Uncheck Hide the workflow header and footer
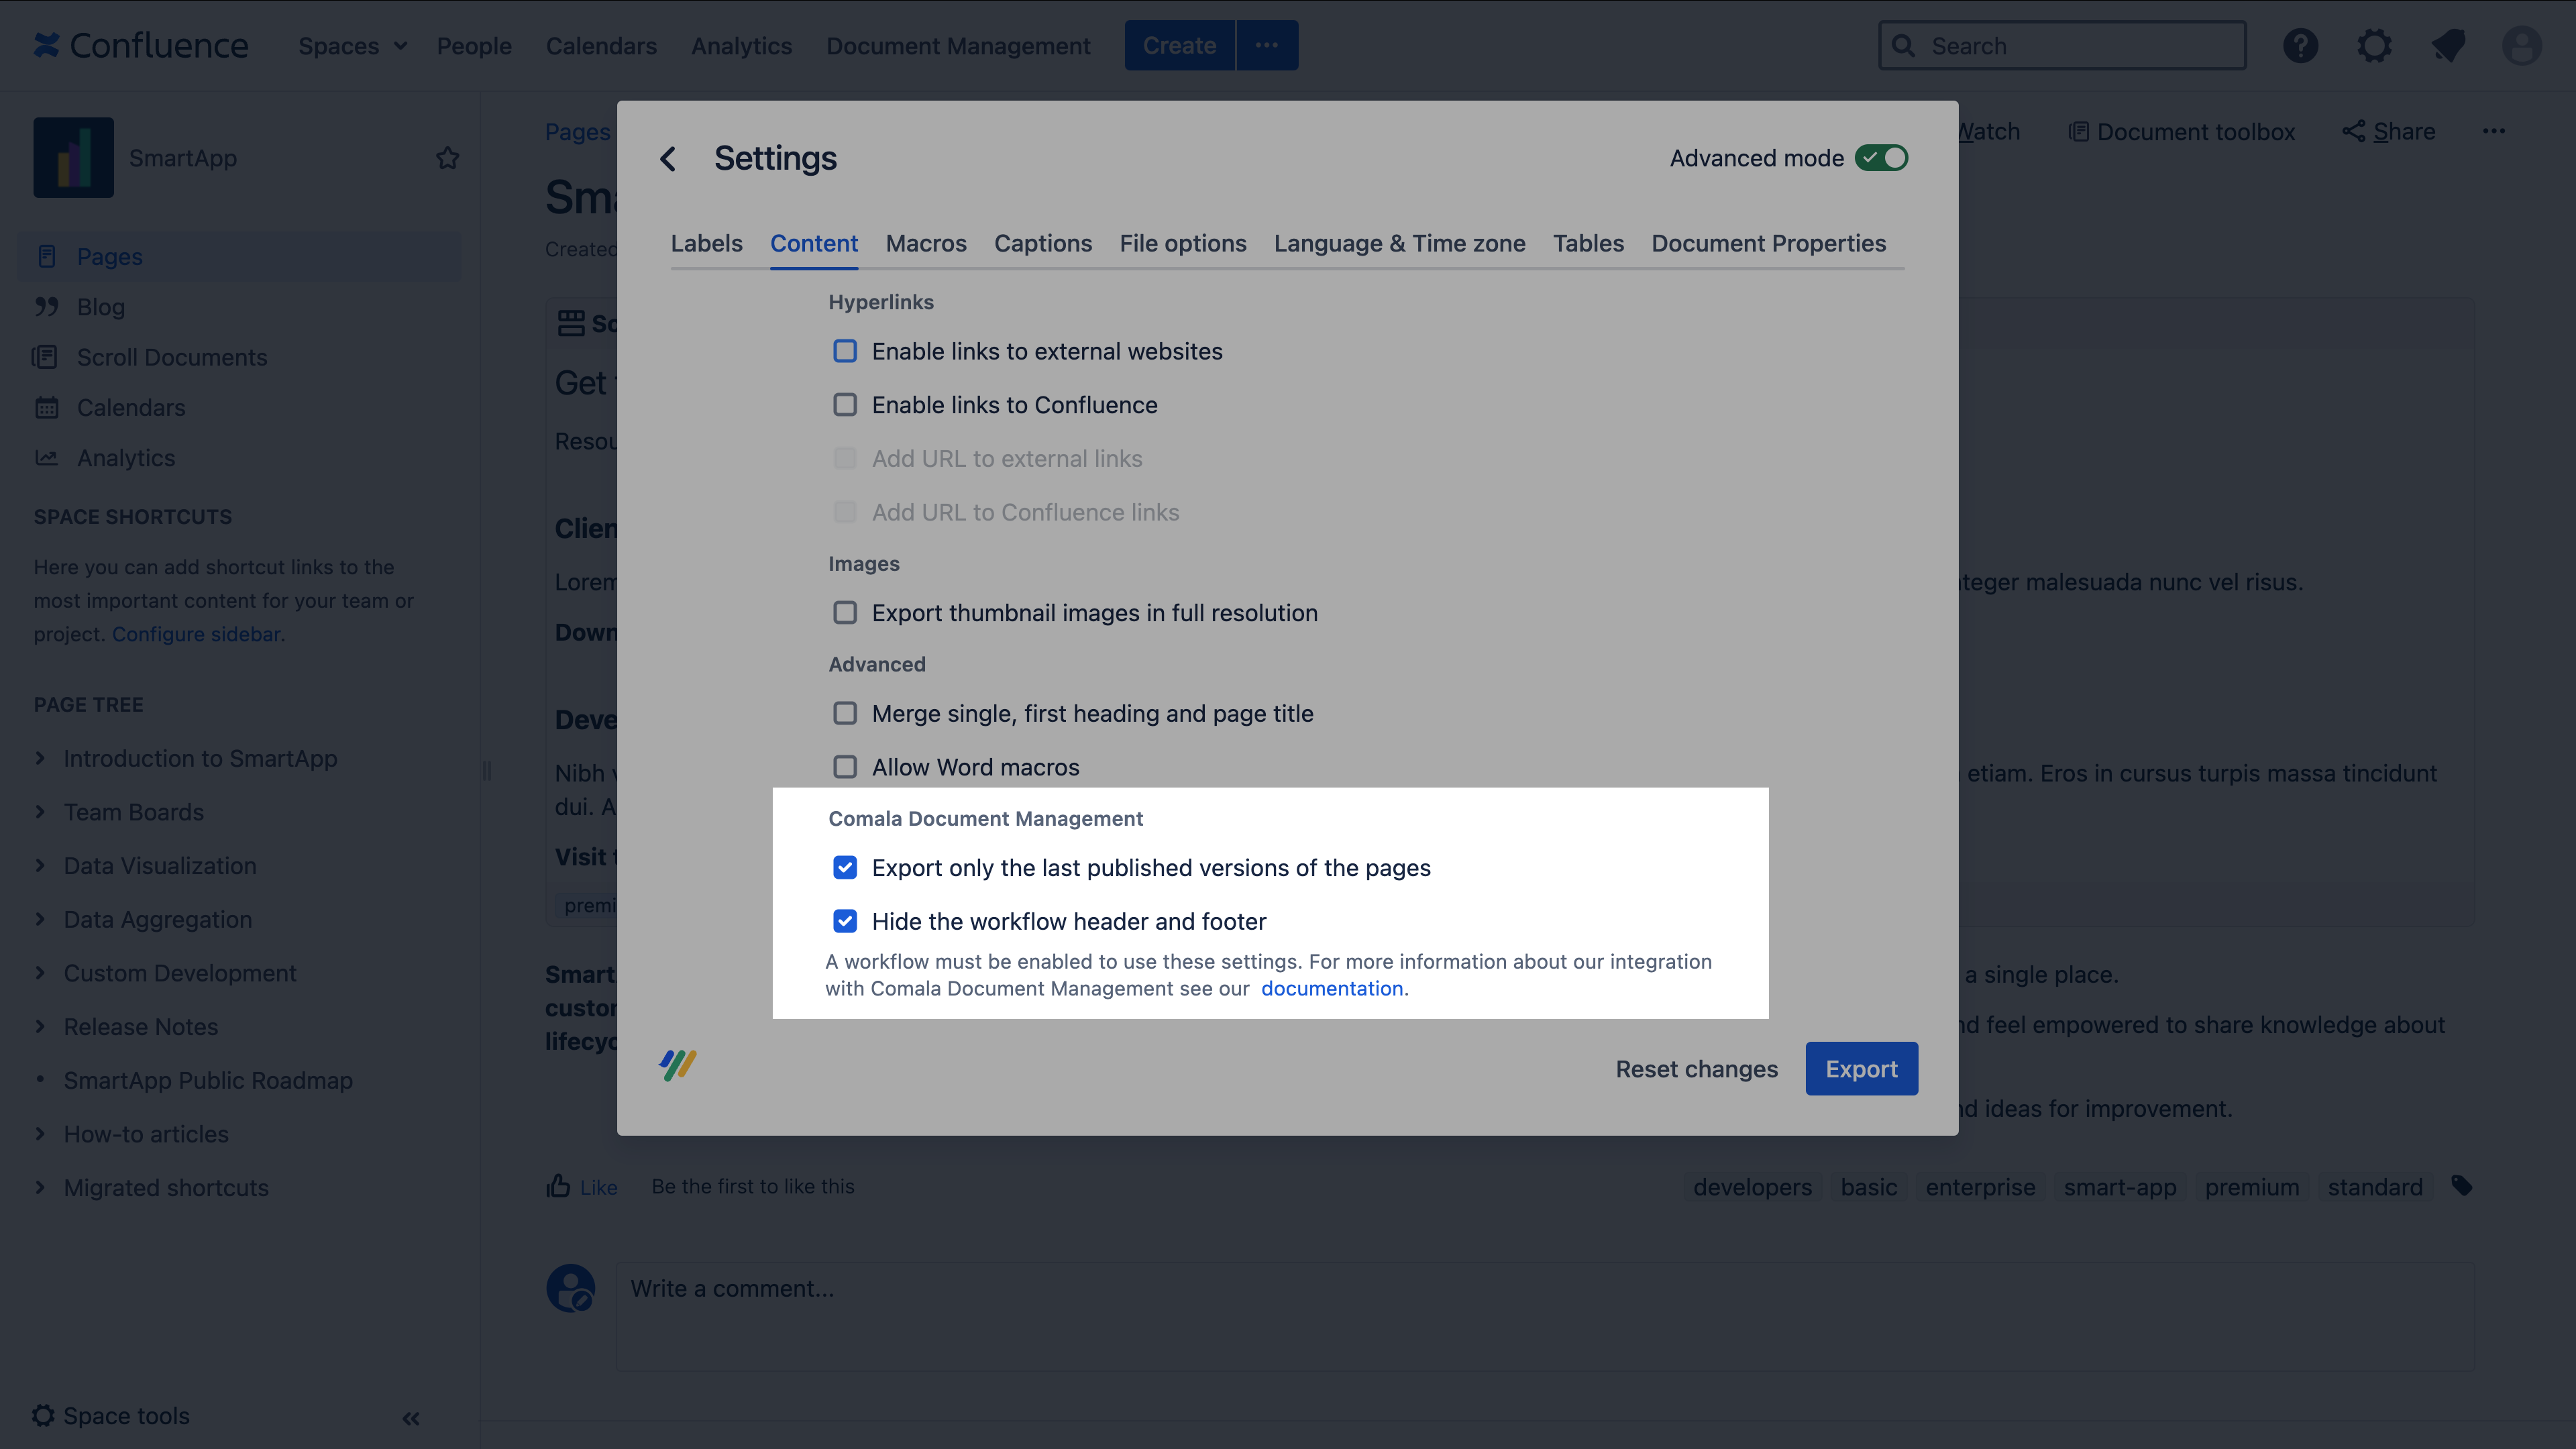2576x1449 pixels. point(845,921)
